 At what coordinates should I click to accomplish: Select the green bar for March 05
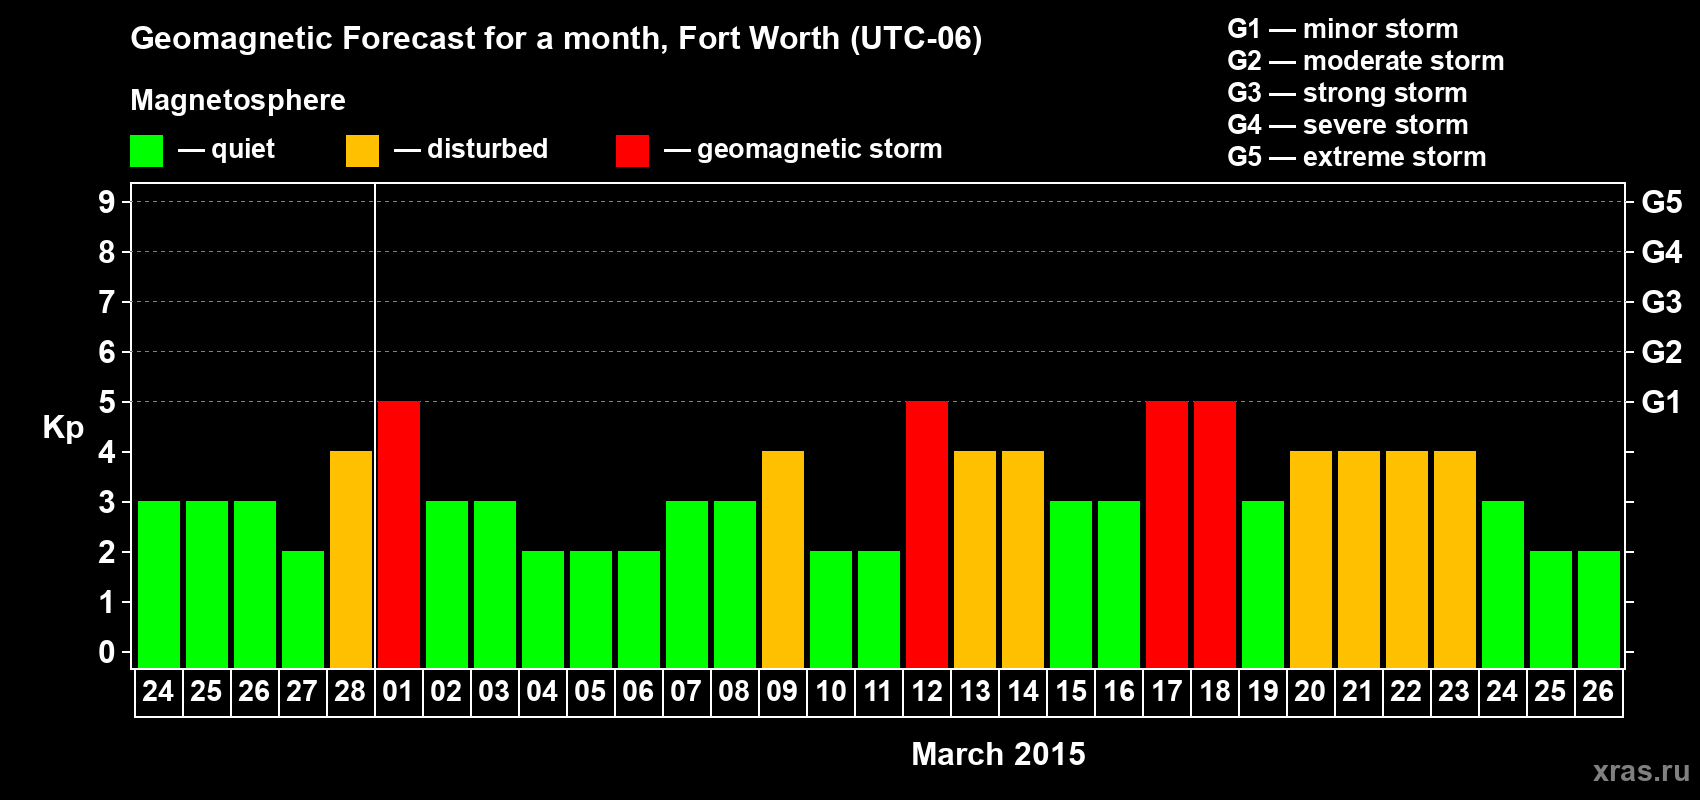591,609
